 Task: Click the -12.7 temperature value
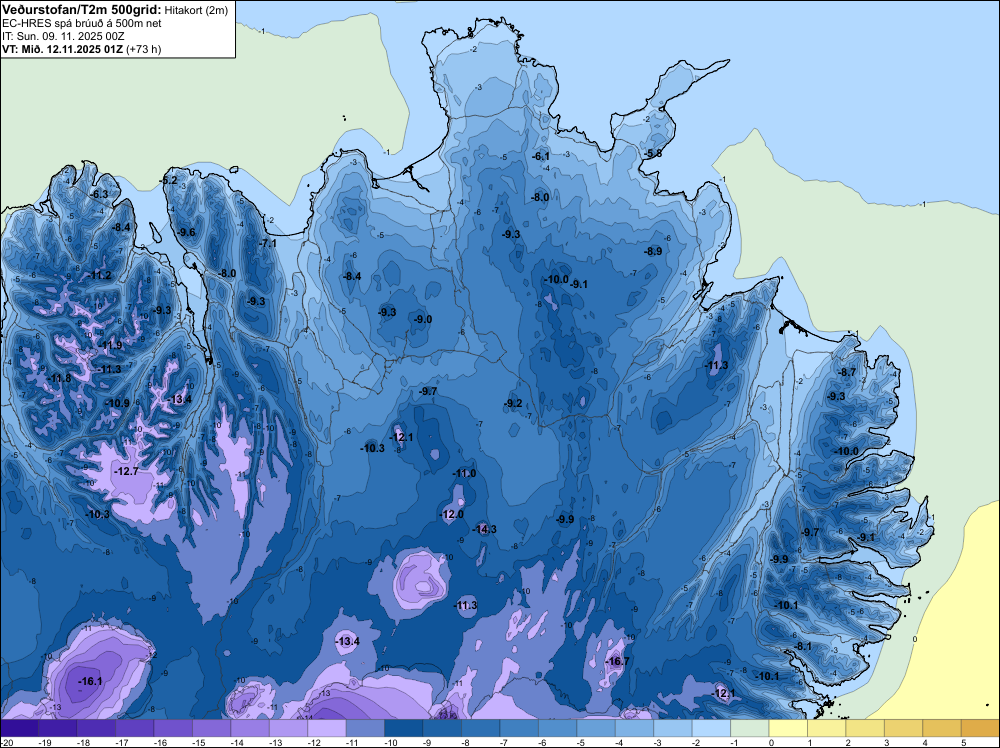(x=126, y=471)
